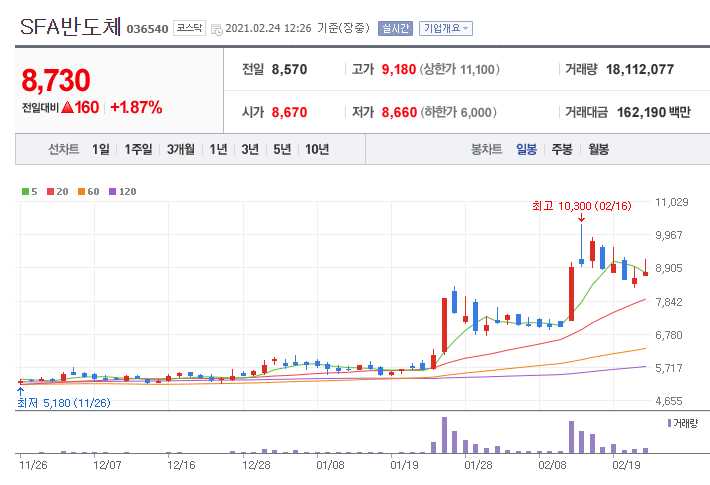Open the 기업개요 dropdown
Viewport: 710px width, 485px height.
[x=446, y=29]
